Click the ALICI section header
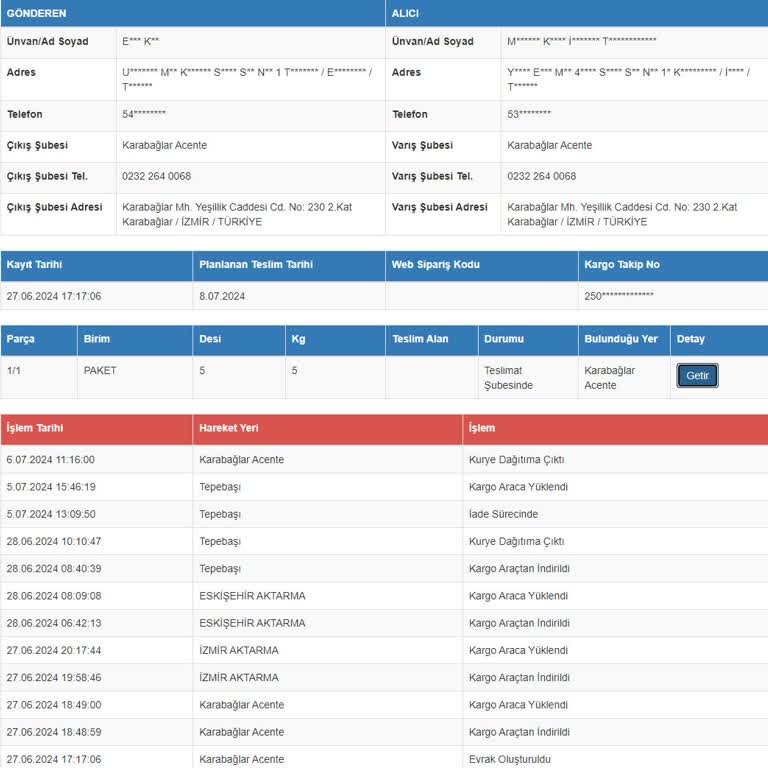Image resolution: width=768 pixels, height=768 pixels. point(406,12)
